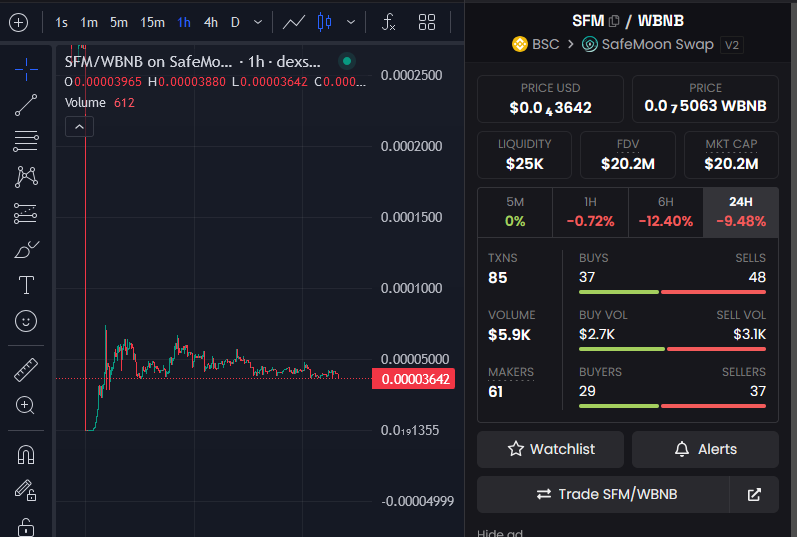Image resolution: width=797 pixels, height=537 pixels.
Task: Toggle magnet mode
Action: (x=26, y=455)
